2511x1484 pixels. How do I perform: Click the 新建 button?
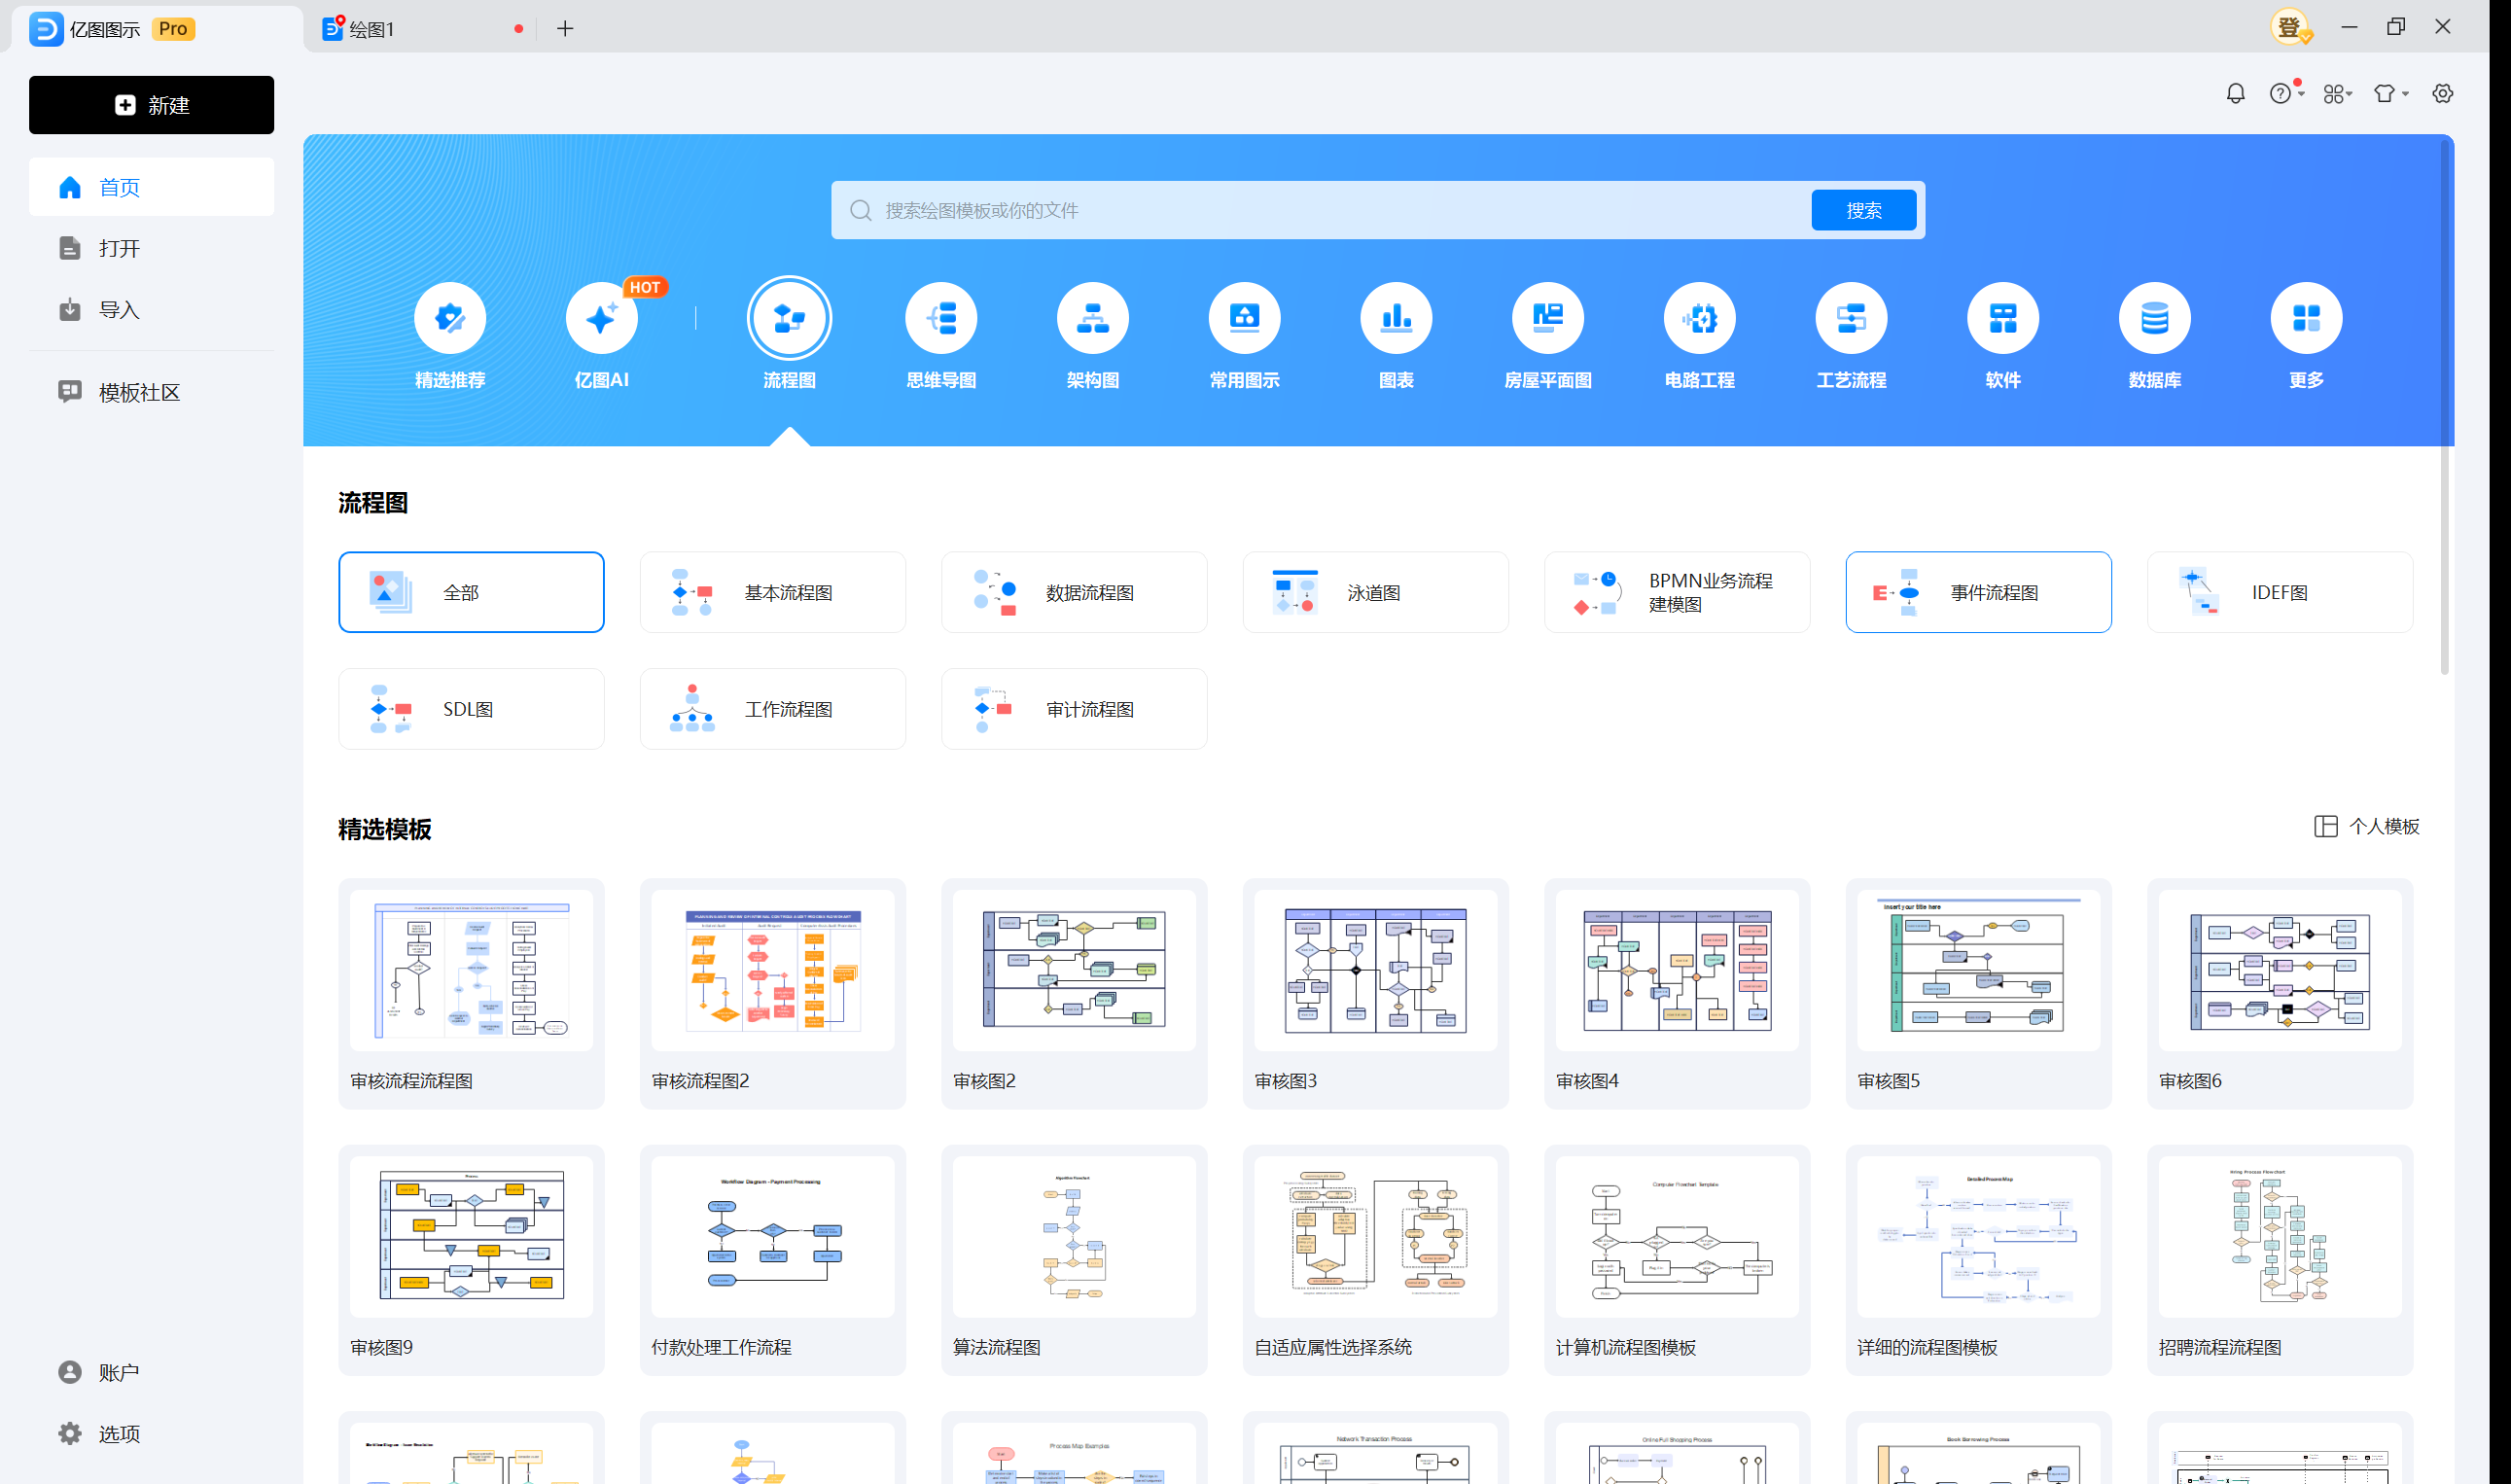tap(151, 105)
